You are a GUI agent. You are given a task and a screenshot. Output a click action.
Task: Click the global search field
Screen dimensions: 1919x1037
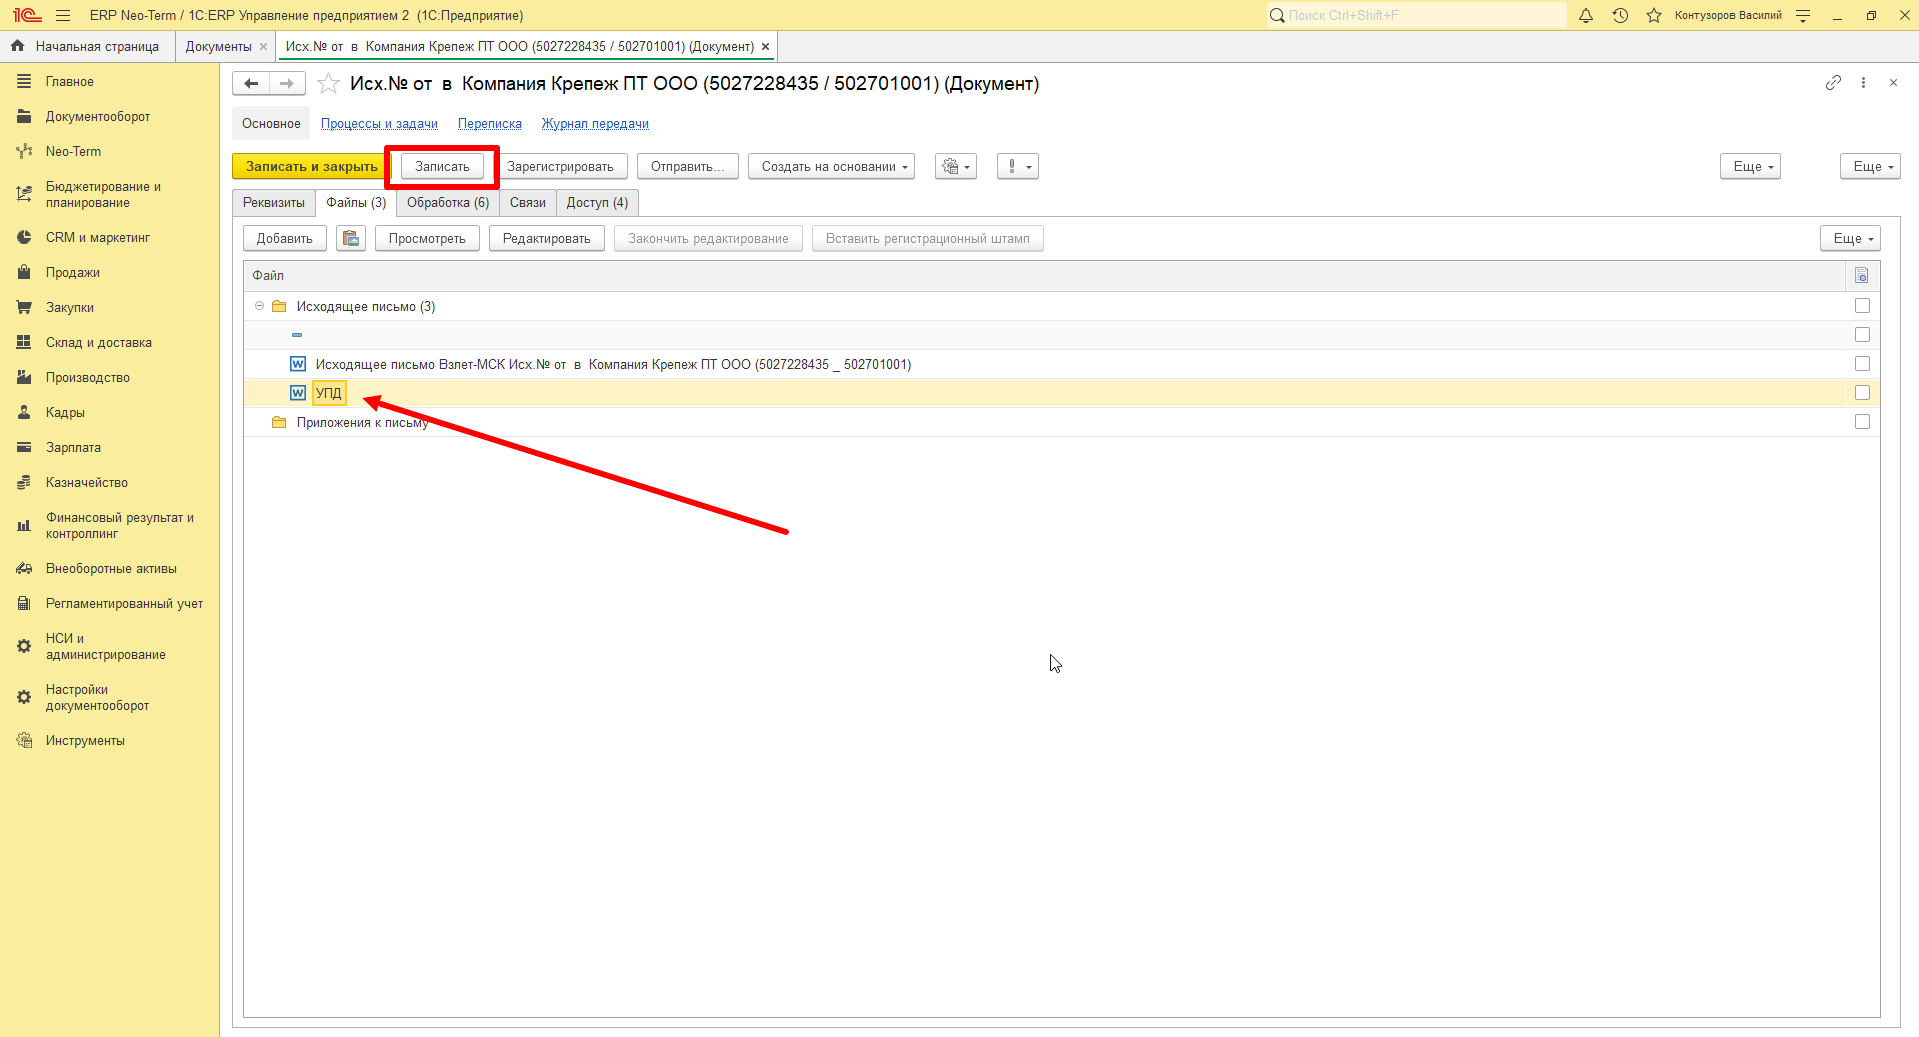click(x=1416, y=15)
